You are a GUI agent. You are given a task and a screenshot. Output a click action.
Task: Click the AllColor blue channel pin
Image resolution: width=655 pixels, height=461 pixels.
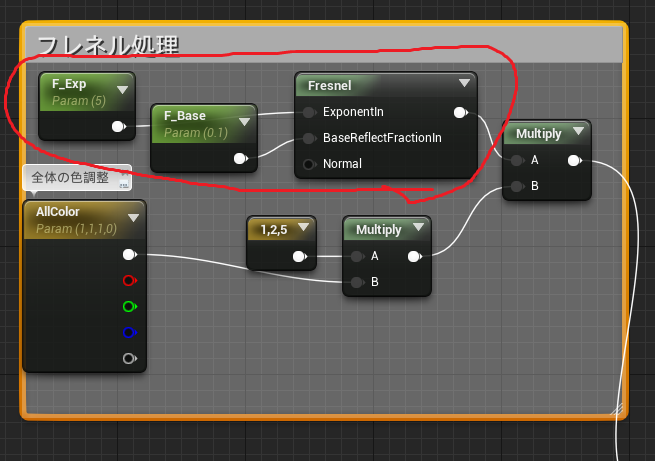point(130,333)
